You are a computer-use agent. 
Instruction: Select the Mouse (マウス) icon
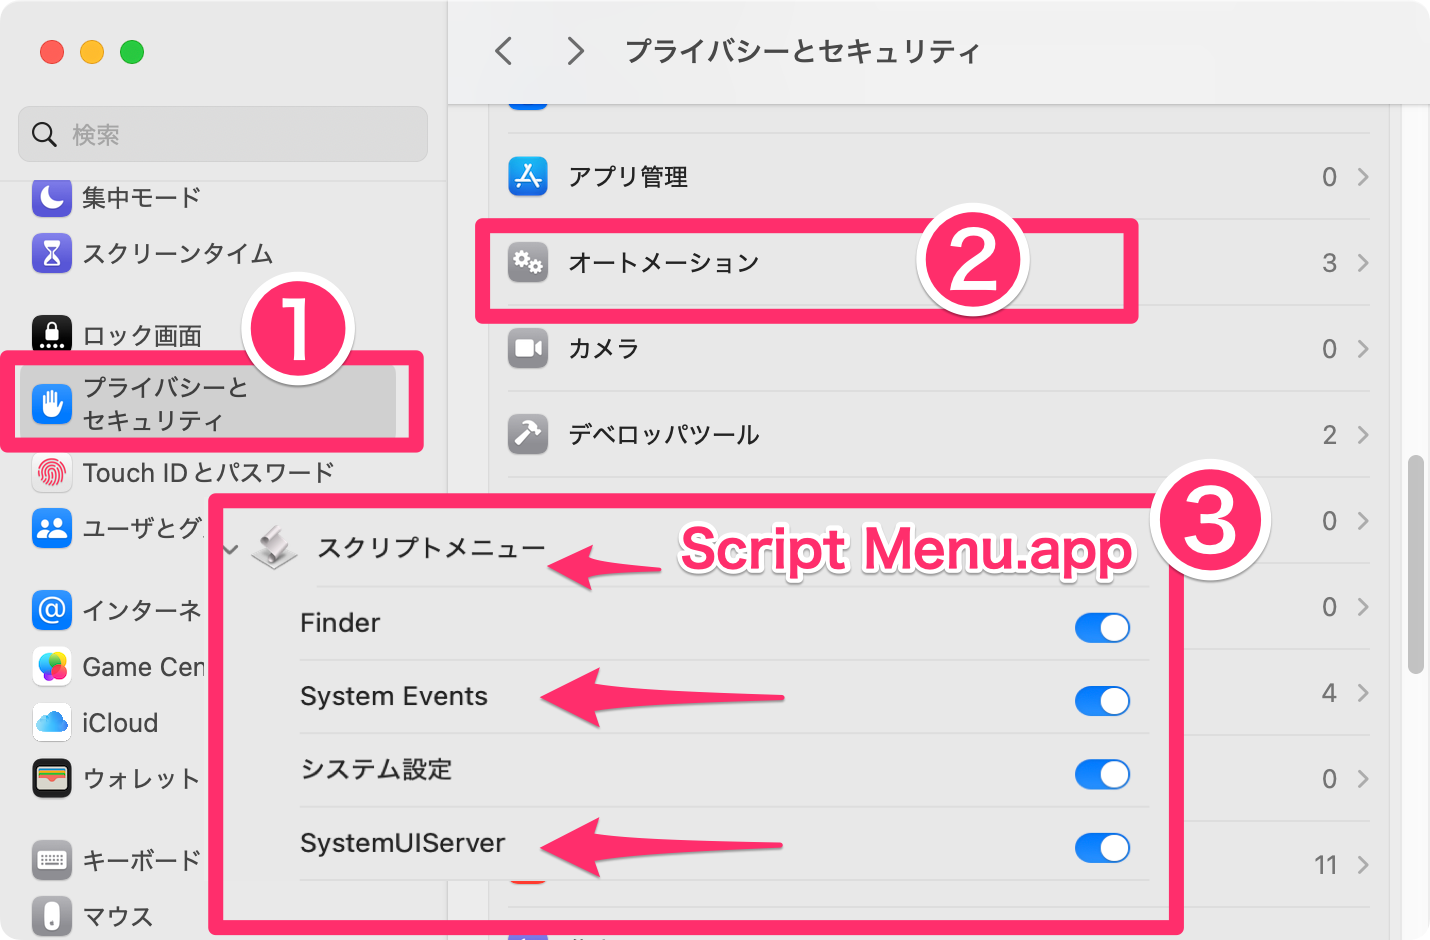(x=52, y=915)
